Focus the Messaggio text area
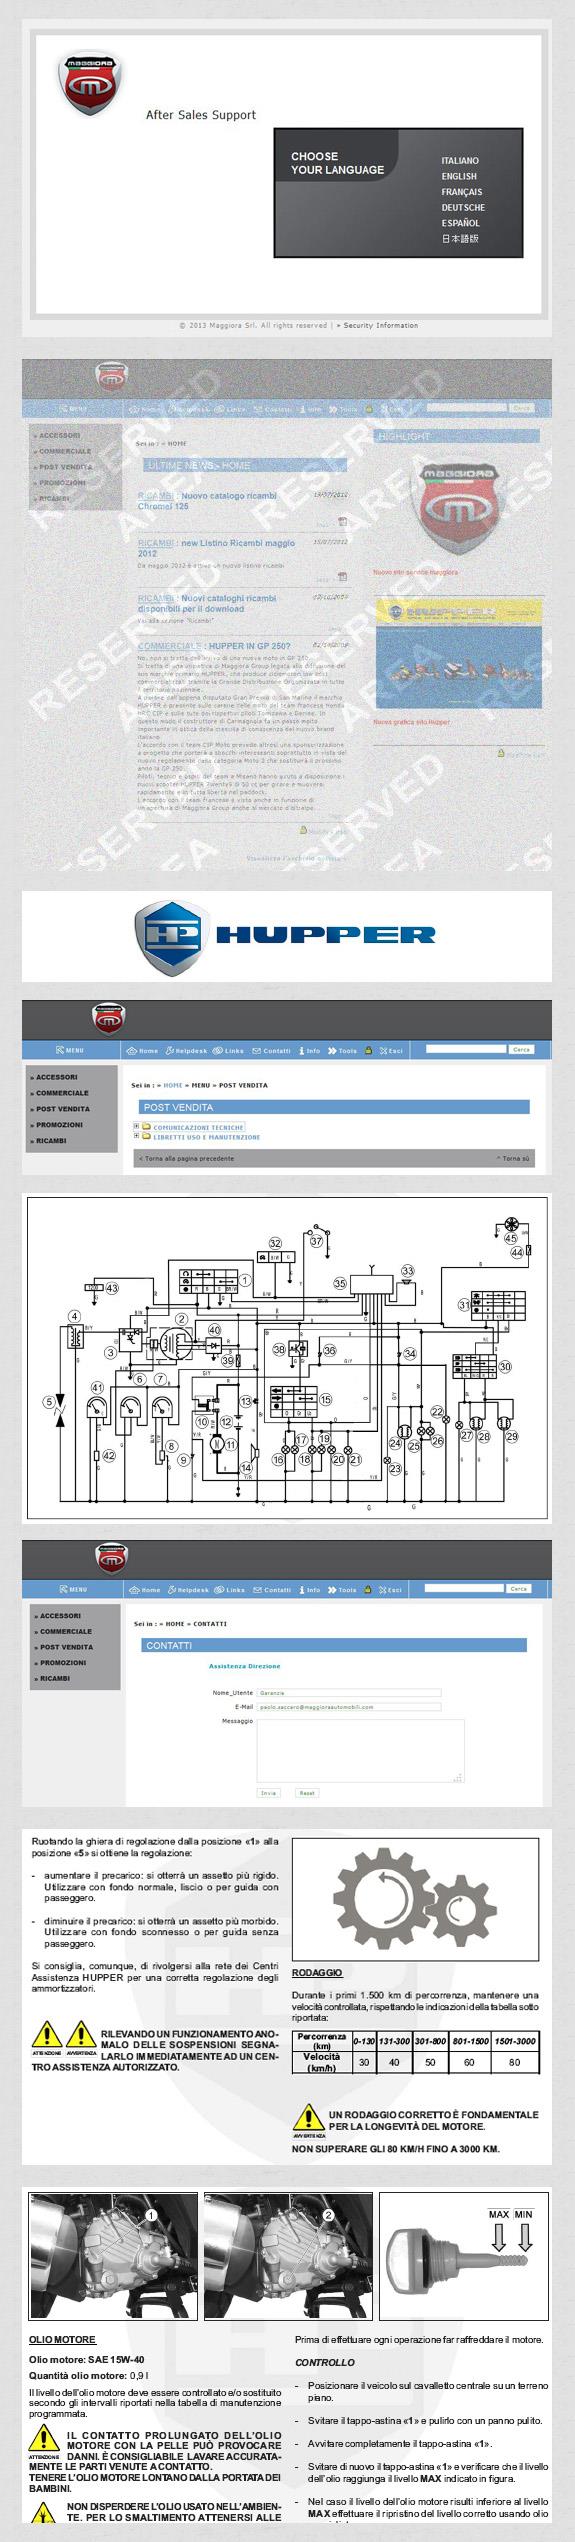 (360, 1751)
